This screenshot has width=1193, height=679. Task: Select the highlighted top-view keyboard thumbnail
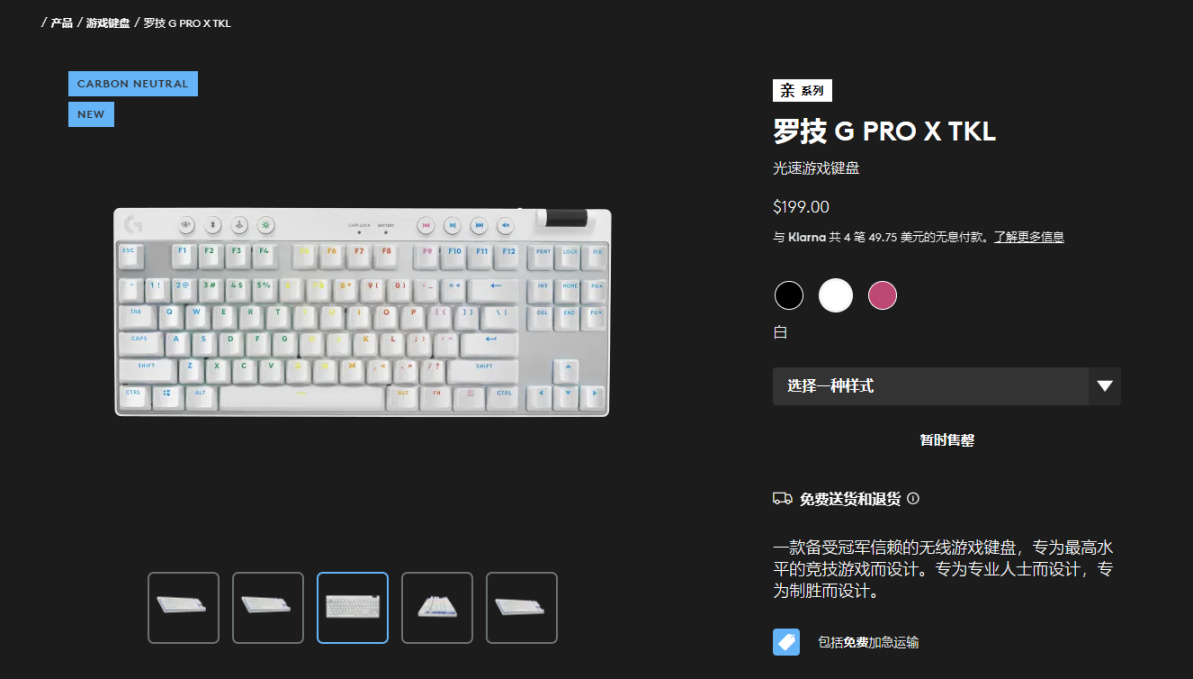click(x=352, y=607)
